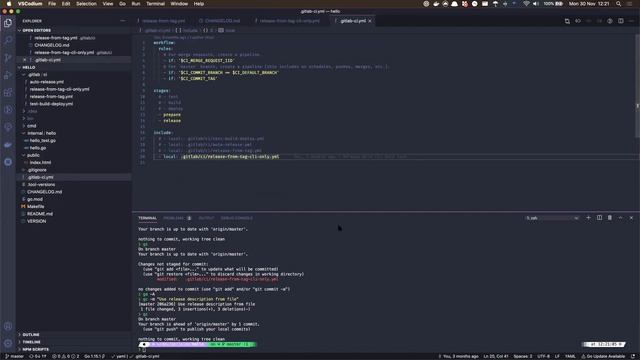The image size is (640, 360).
Task: Click the split editor right icon
Action: point(620,21)
